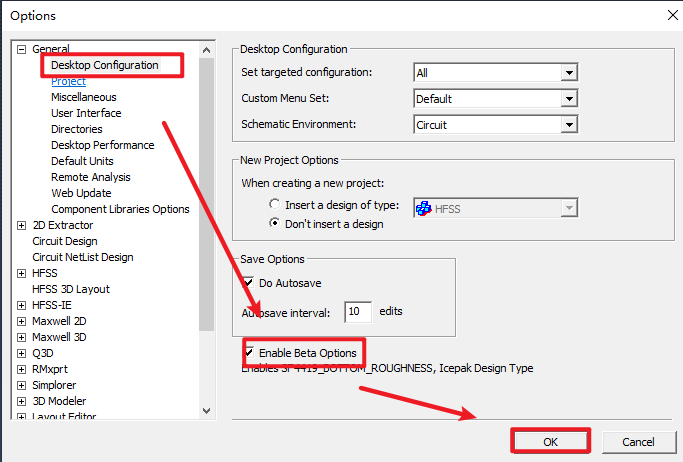
Task: Select the Directories entry
Action: click(77, 129)
